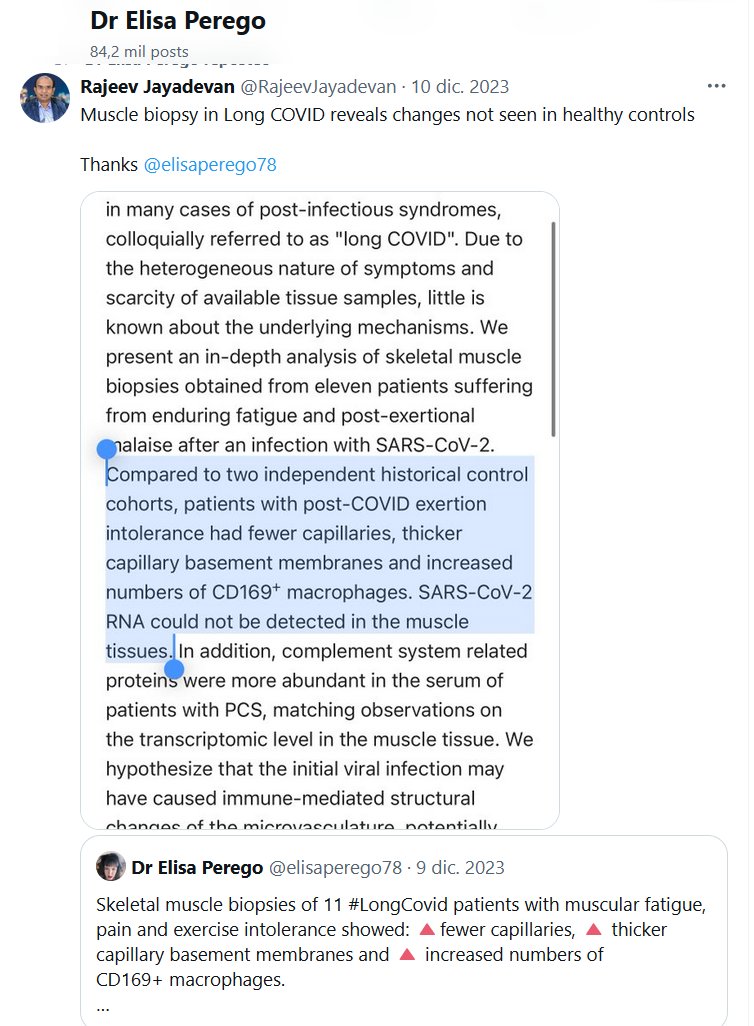Click Dr Elisa Perego's name in quoted post

point(197,867)
